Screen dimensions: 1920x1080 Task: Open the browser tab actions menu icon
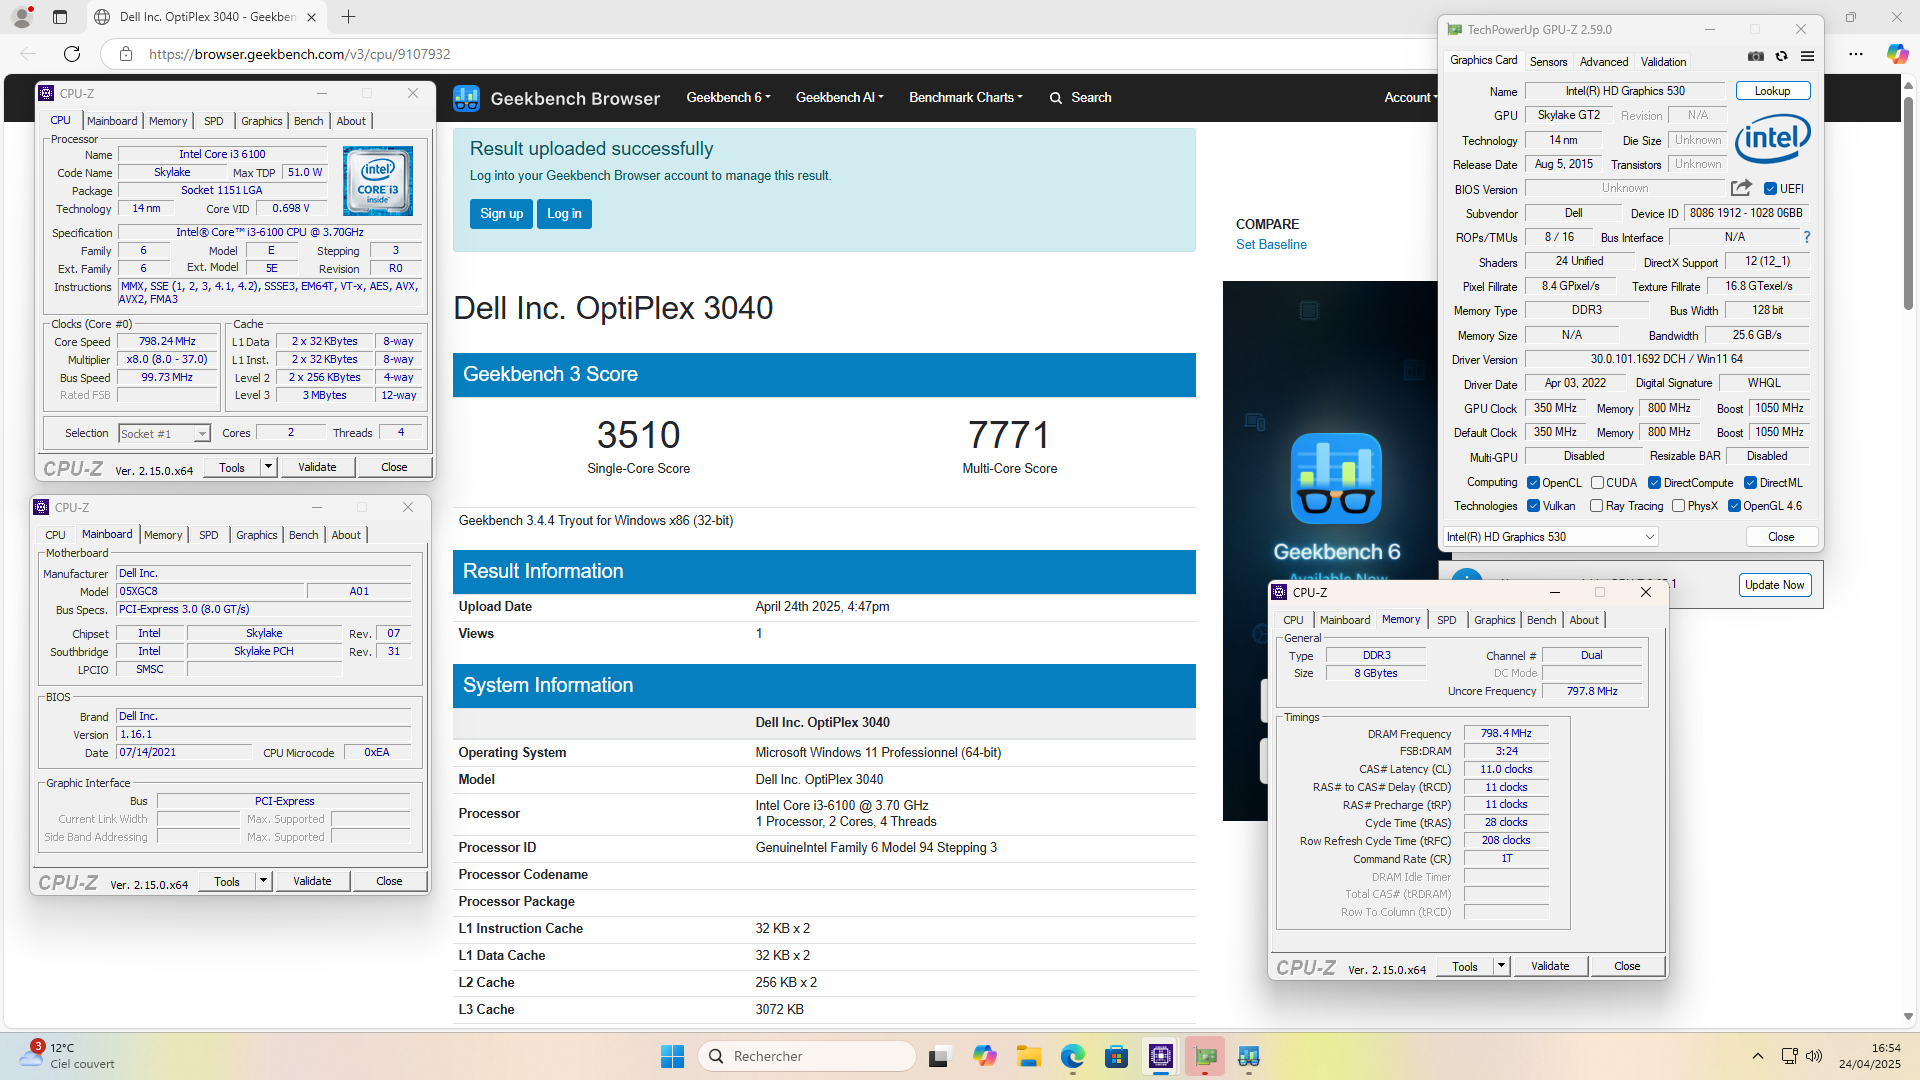(x=60, y=17)
